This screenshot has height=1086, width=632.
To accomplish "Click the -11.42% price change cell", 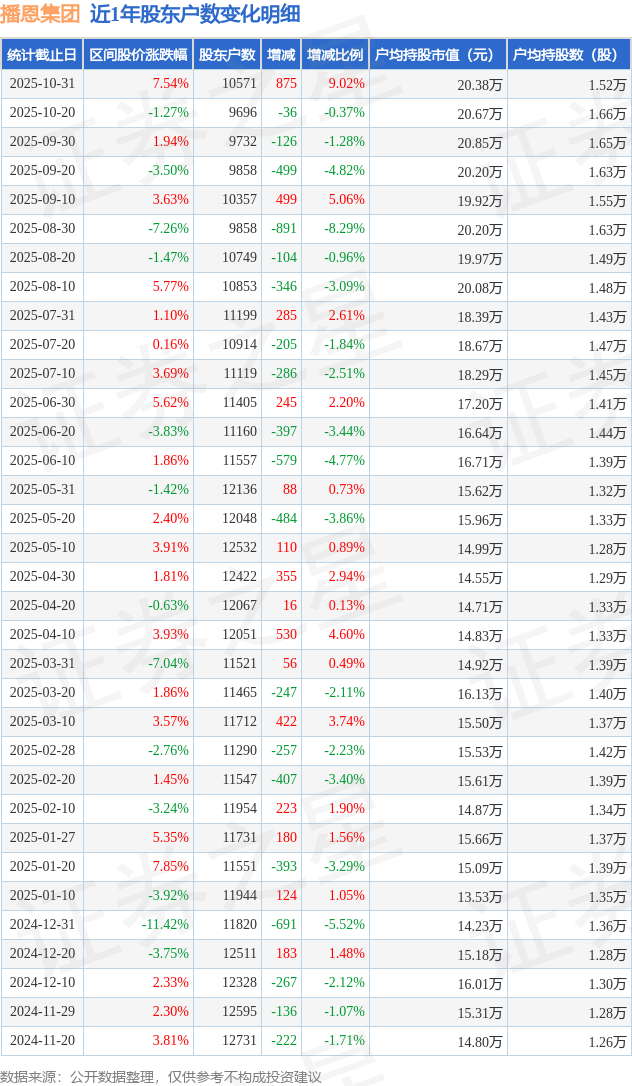I will 165,925.
